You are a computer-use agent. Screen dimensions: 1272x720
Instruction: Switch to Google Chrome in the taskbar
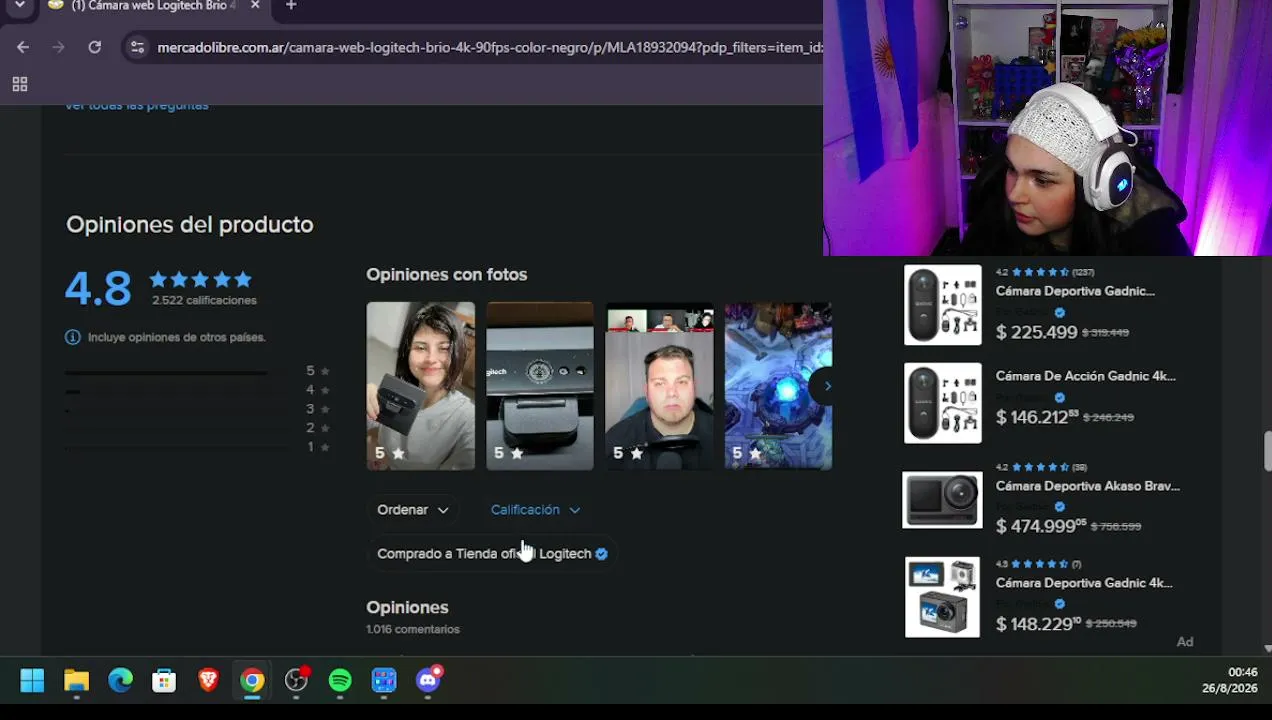252,681
